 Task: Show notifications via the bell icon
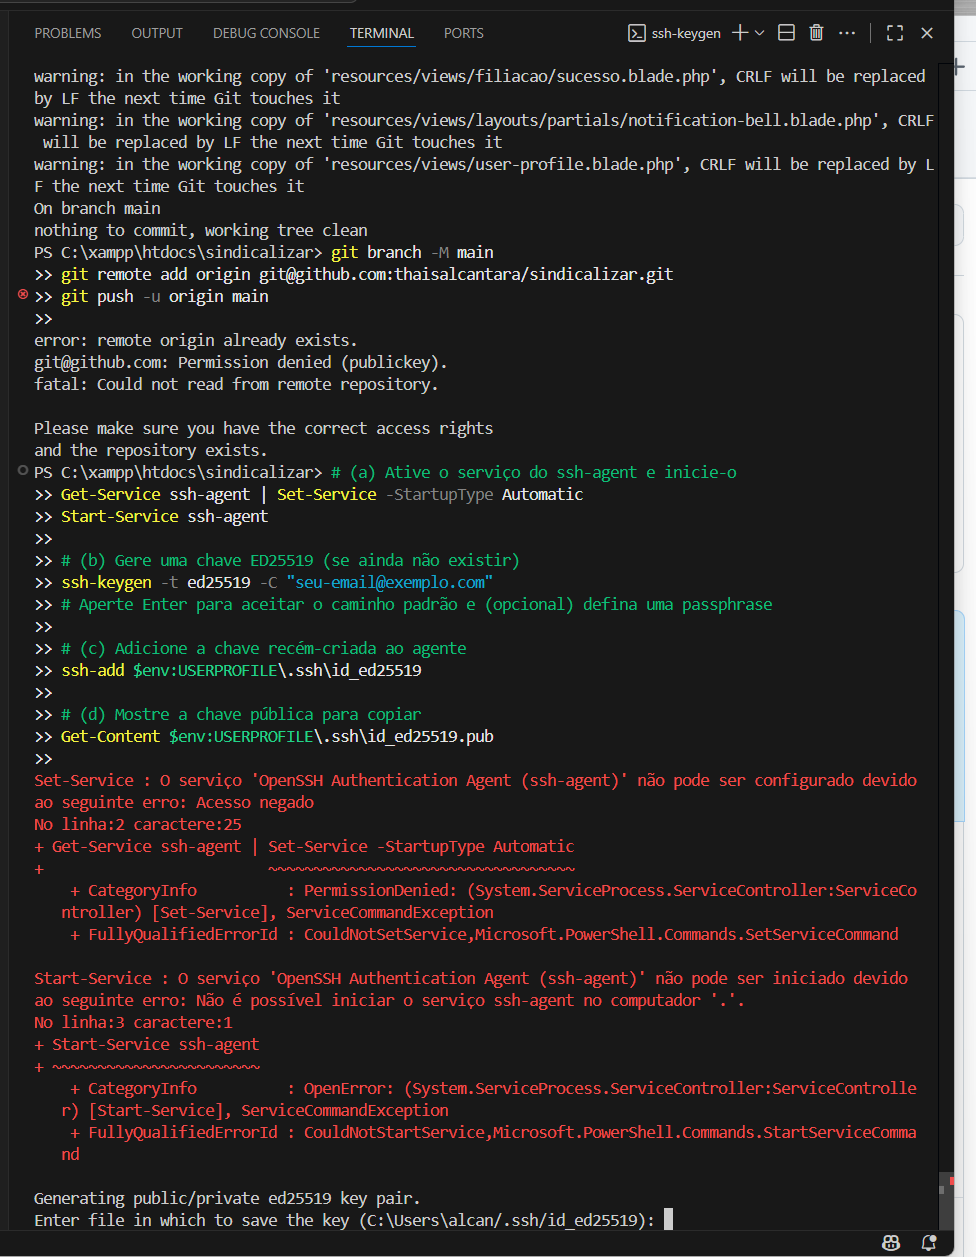click(929, 1243)
